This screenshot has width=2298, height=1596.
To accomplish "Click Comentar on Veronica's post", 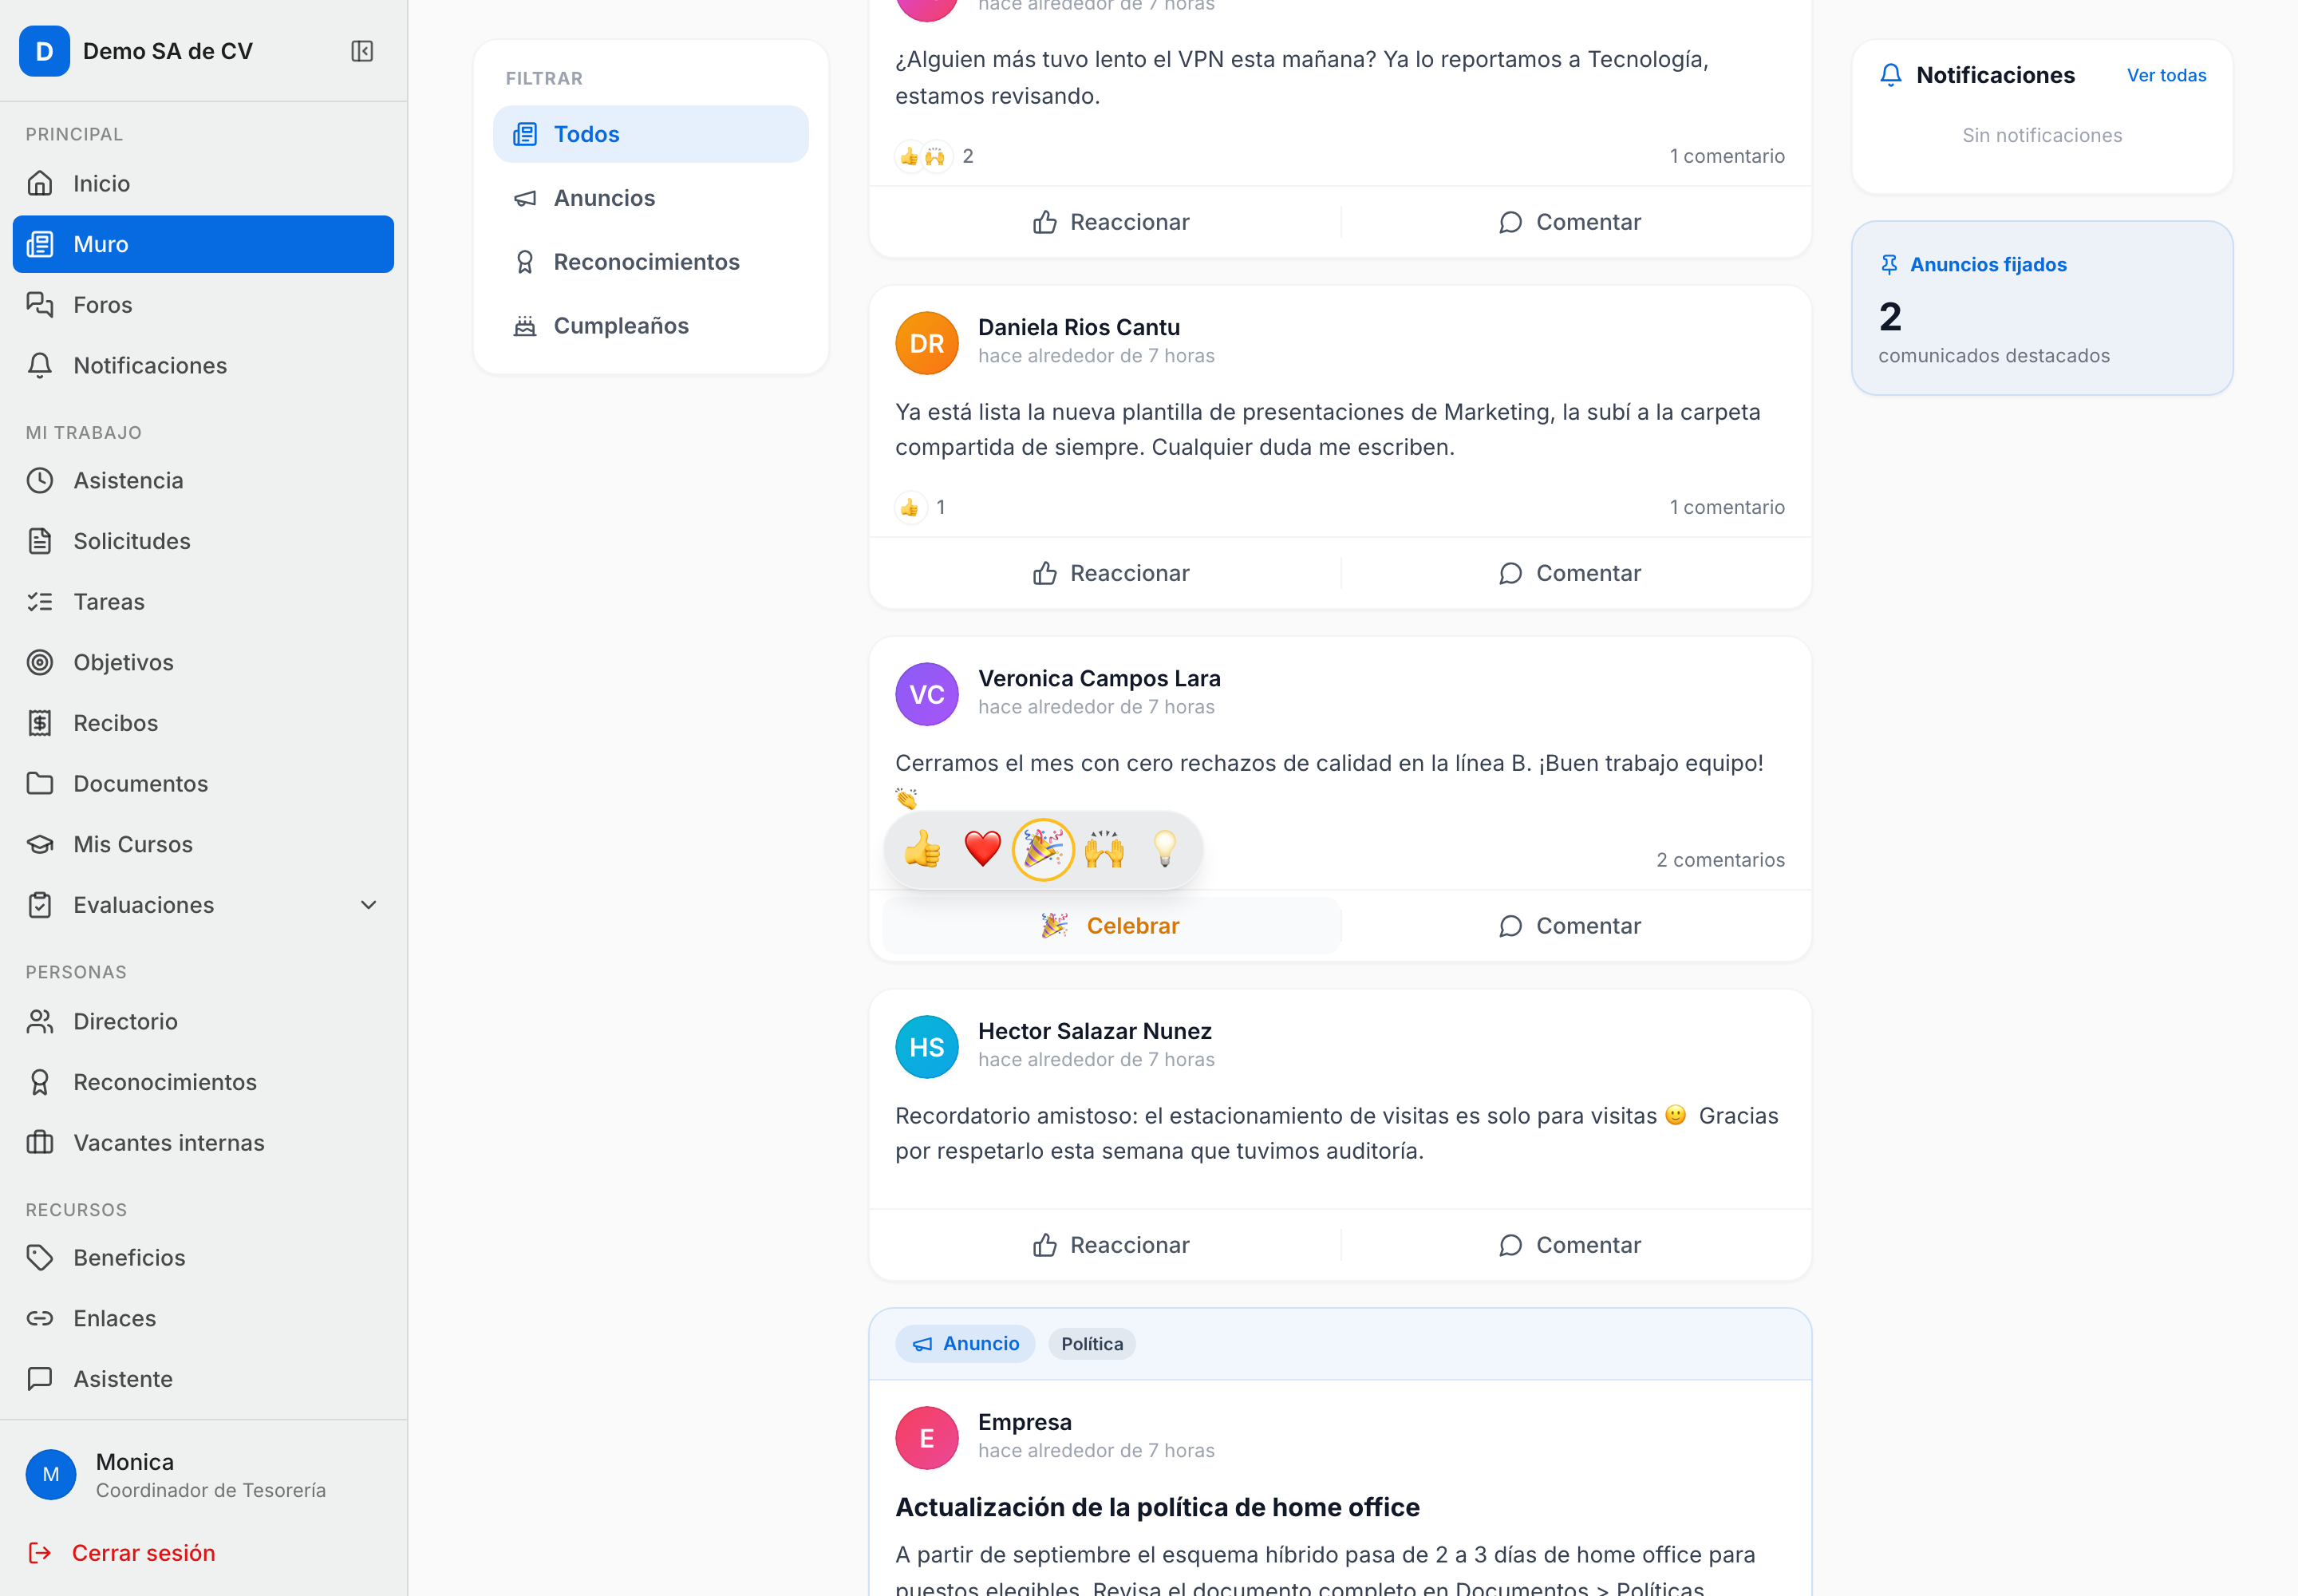I will (1570, 926).
